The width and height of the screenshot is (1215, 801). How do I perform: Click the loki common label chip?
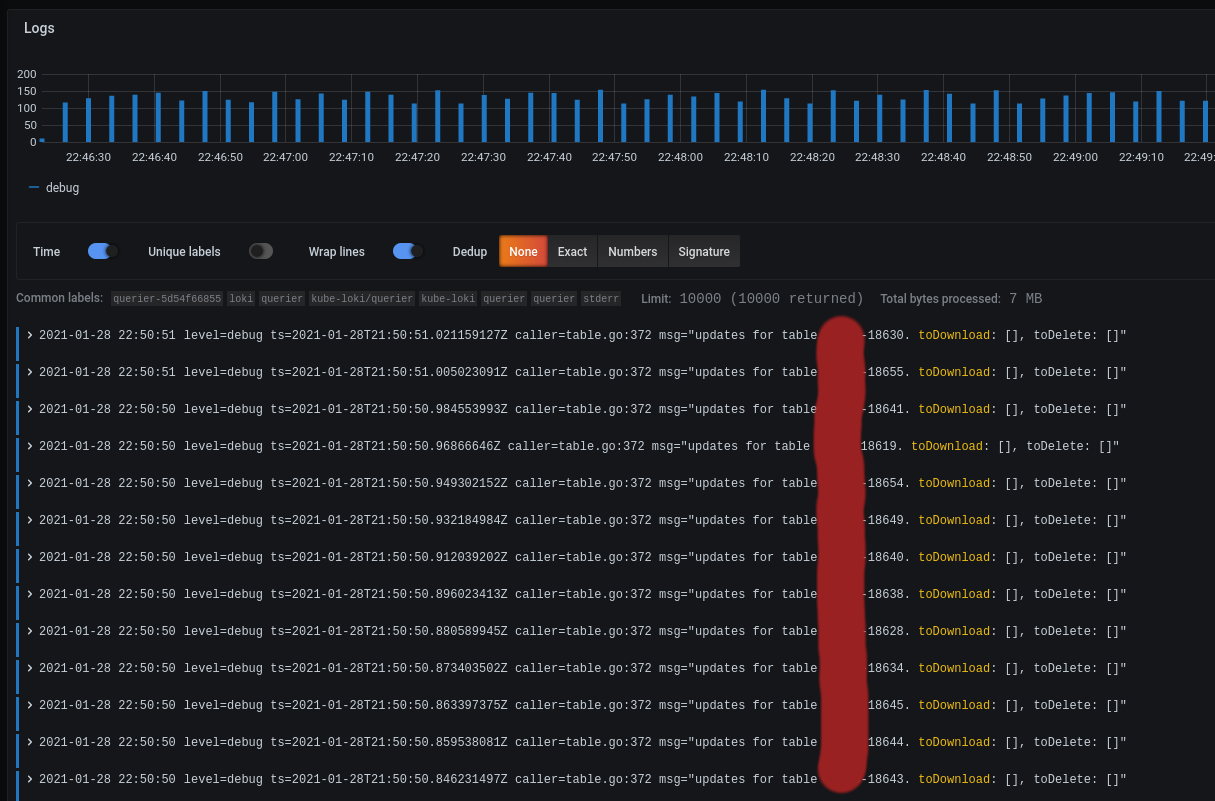pos(240,298)
